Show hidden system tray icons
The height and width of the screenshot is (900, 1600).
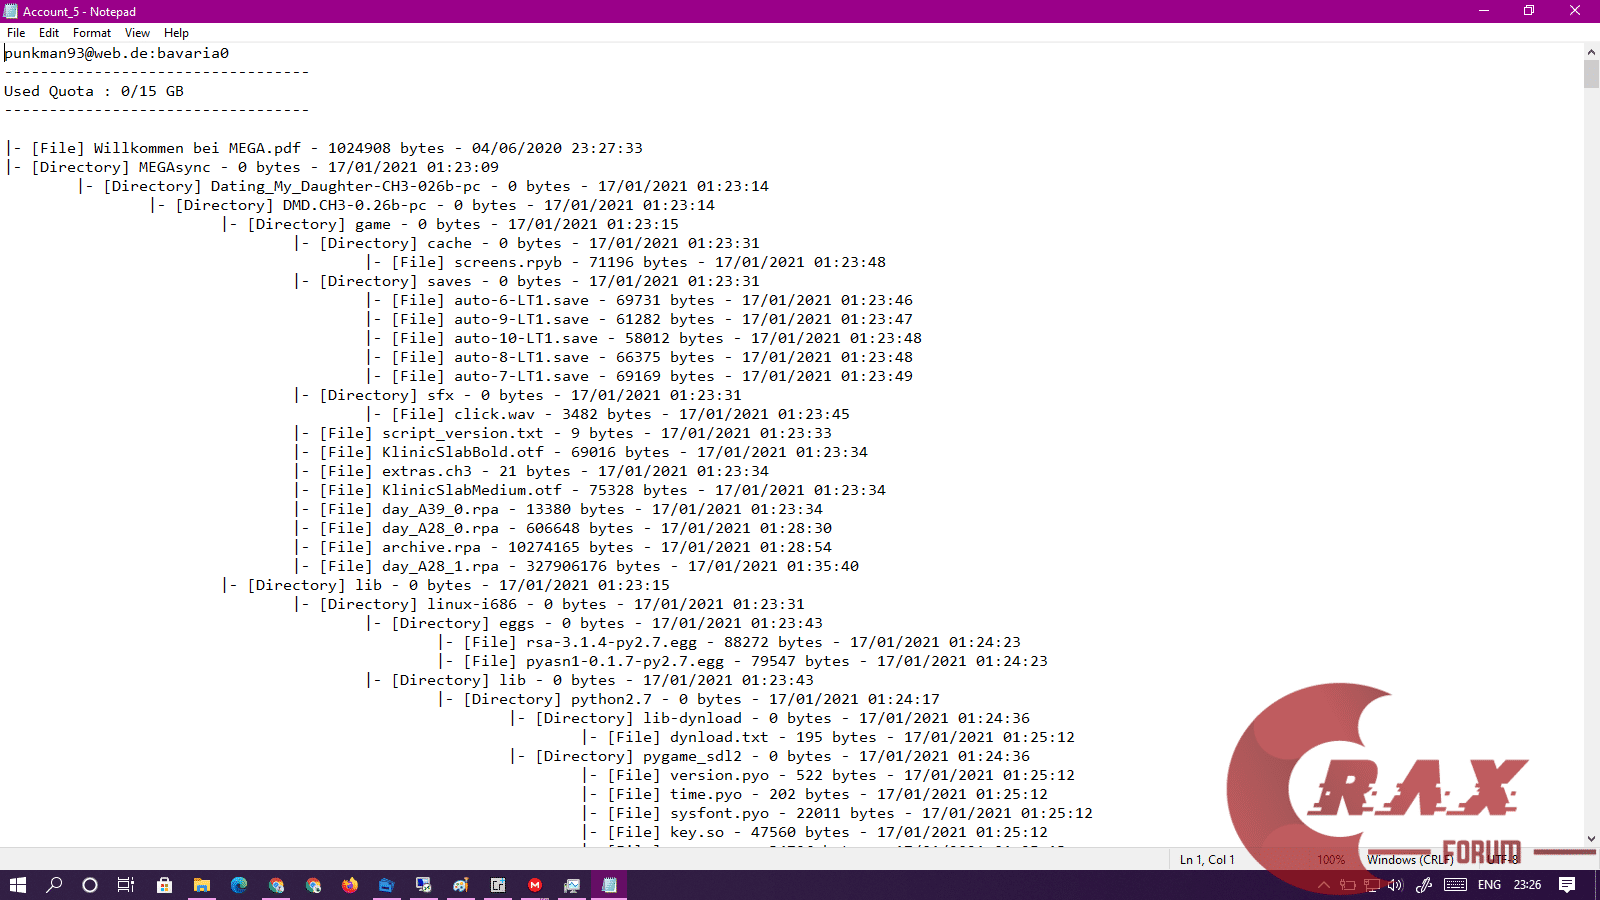pos(1324,885)
